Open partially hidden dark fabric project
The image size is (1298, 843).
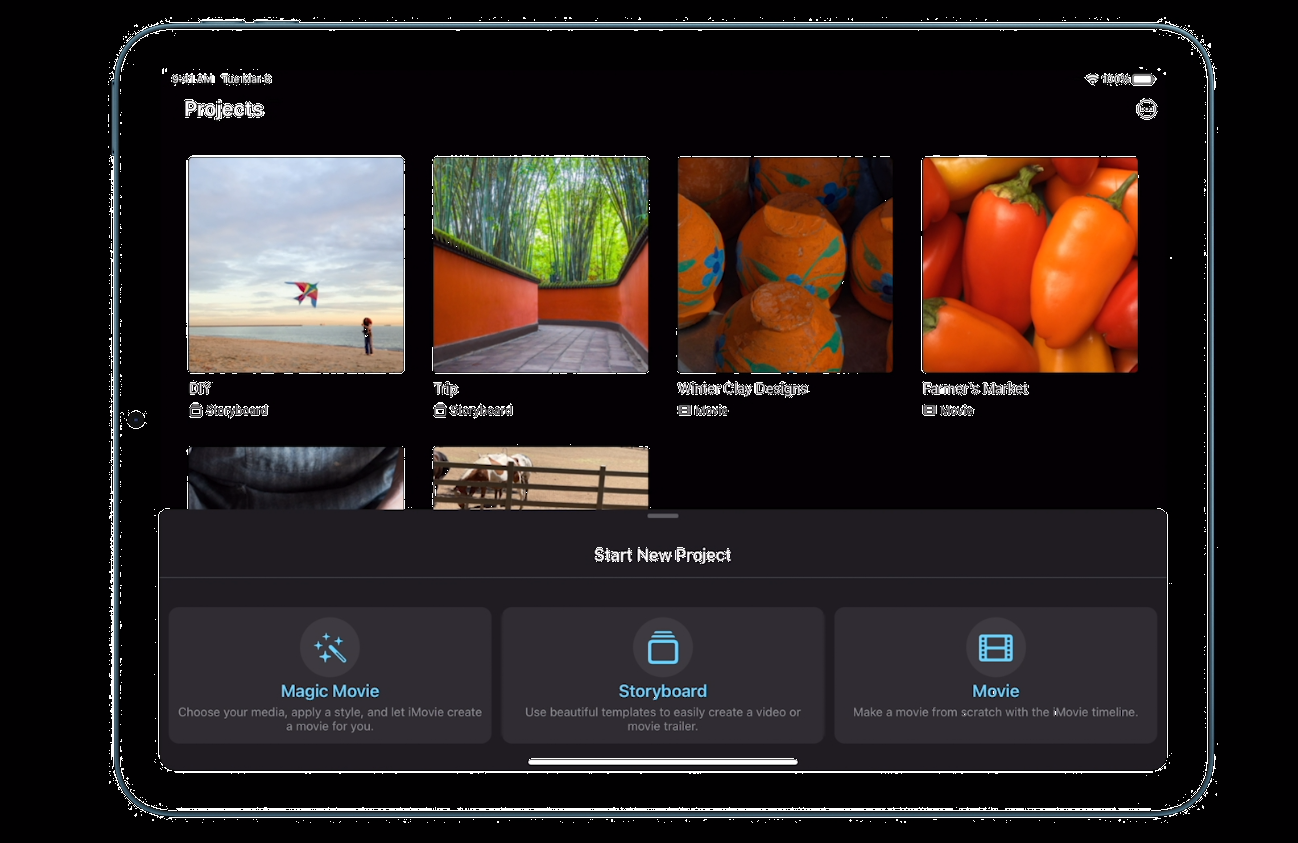click(296, 478)
